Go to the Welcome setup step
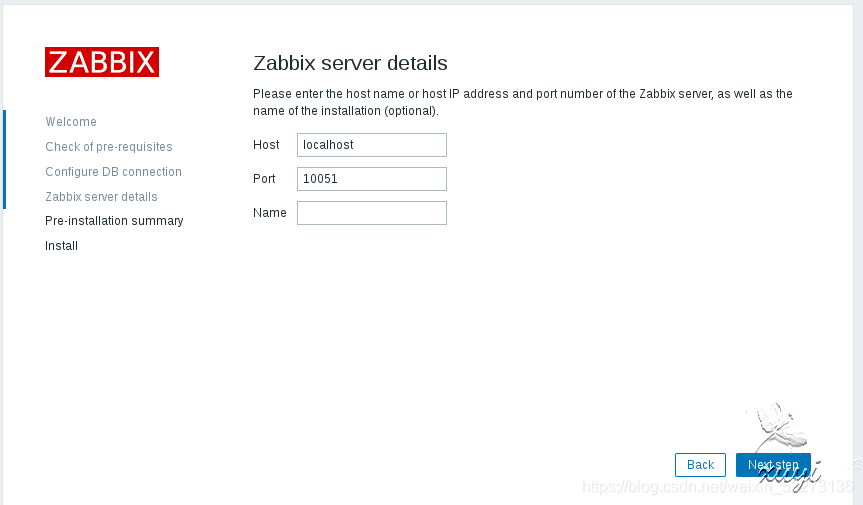This screenshot has height=505, width=863. [71, 122]
